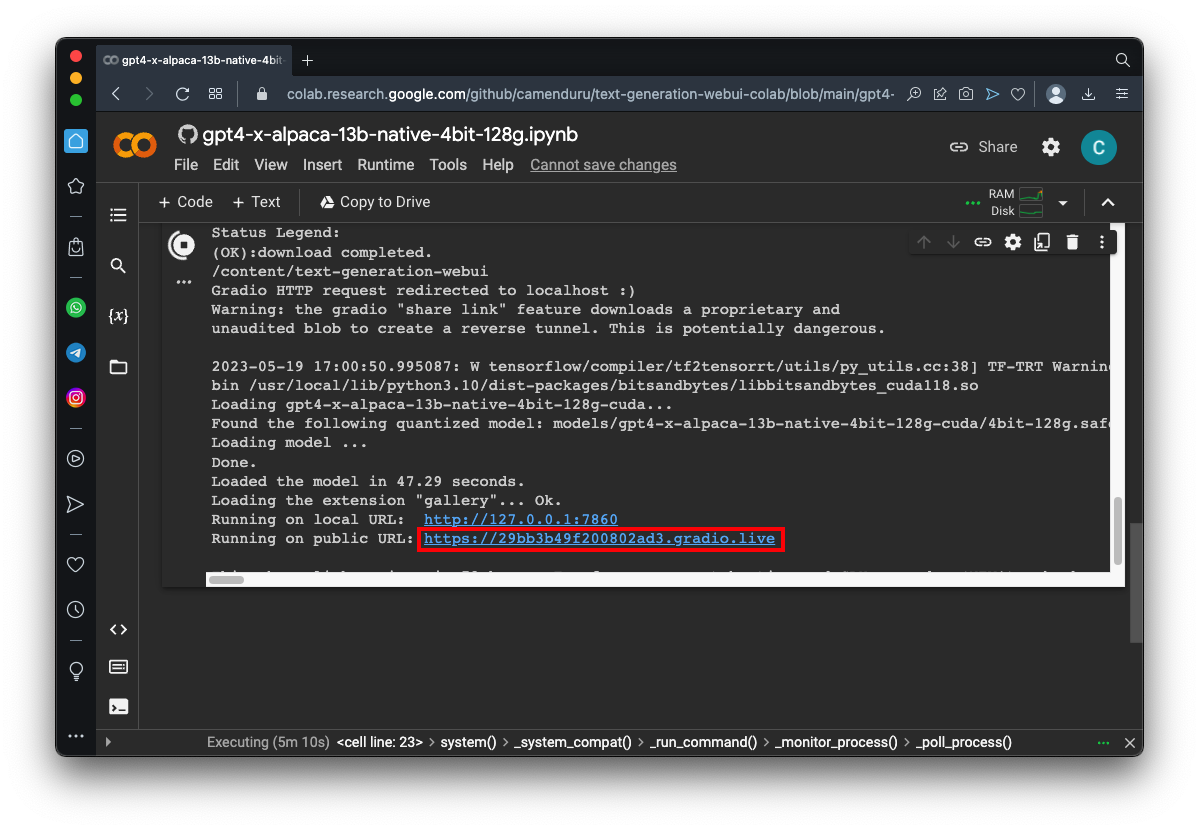Screen dimensions: 1199x830
Task: Expand RAM Disk resources dropdown arrow
Action: coord(1063,203)
